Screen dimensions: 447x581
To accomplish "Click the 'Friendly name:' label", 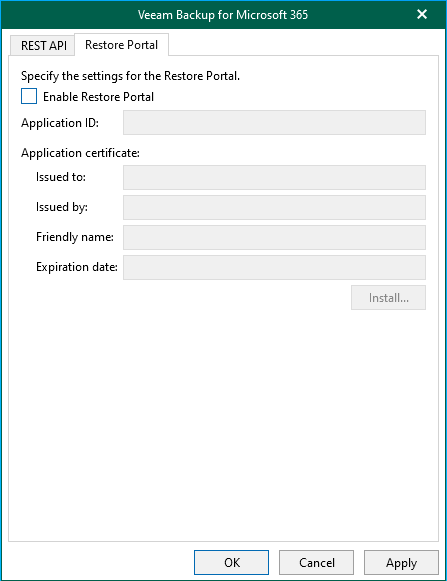I will point(75,237).
